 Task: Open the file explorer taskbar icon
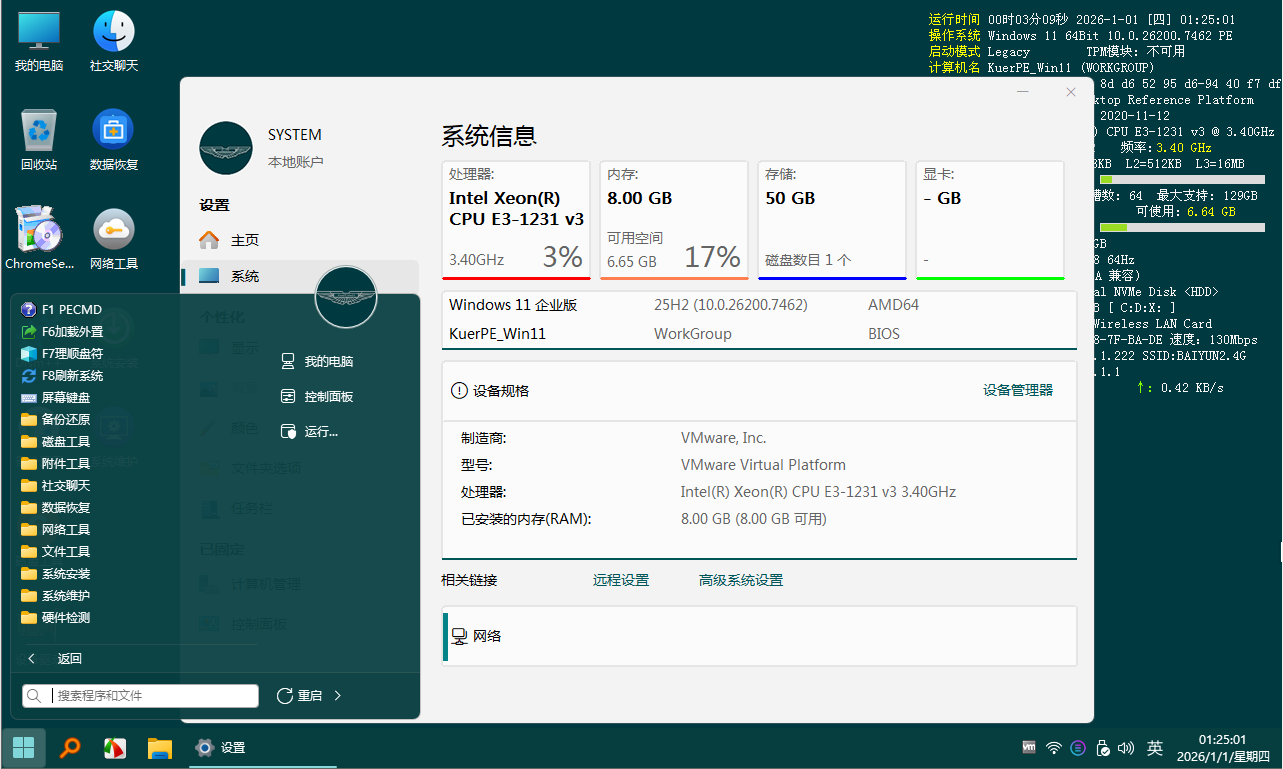(160, 747)
